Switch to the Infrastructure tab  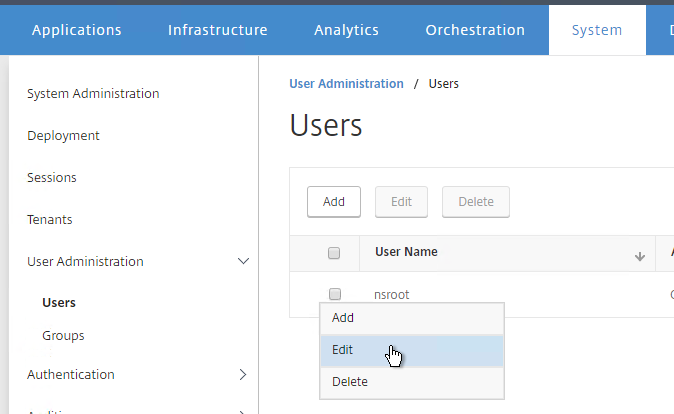[x=218, y=30]
